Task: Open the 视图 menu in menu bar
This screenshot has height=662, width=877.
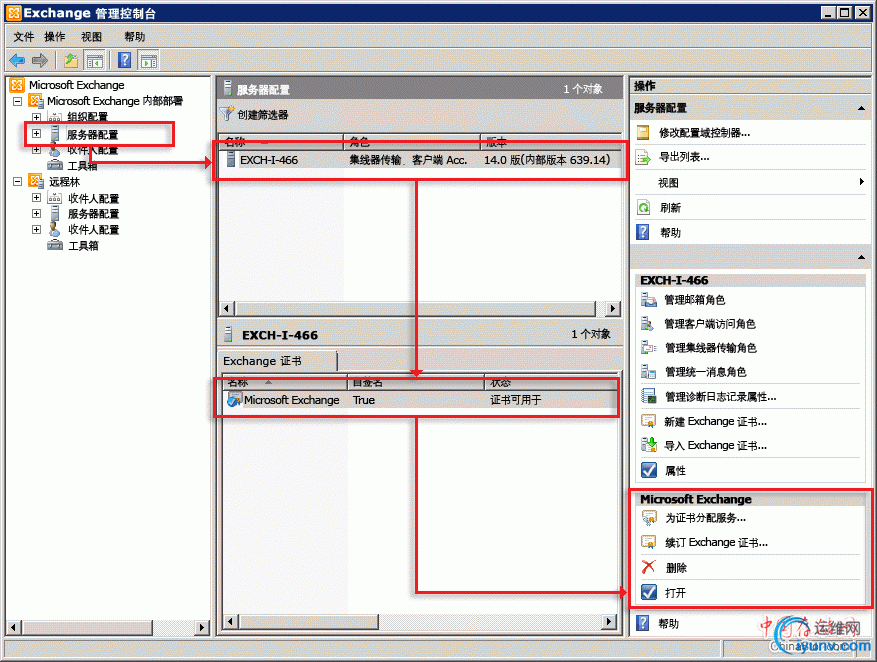Action: point(92,37)
